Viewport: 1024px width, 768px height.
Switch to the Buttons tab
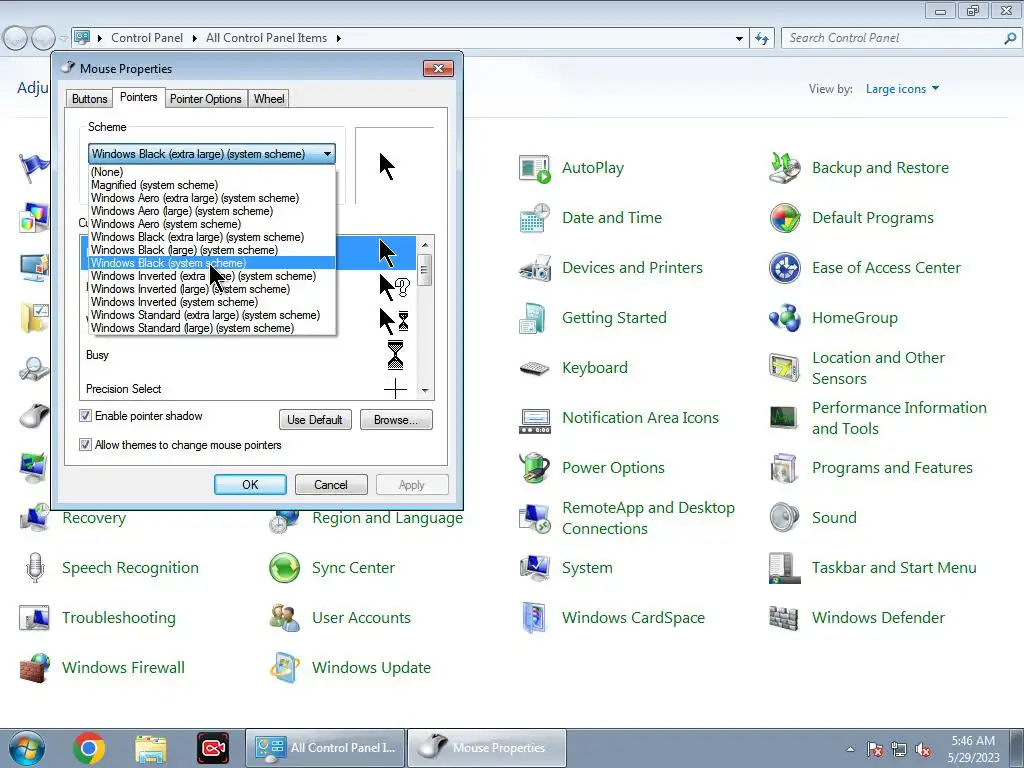(x=89, y=99)
